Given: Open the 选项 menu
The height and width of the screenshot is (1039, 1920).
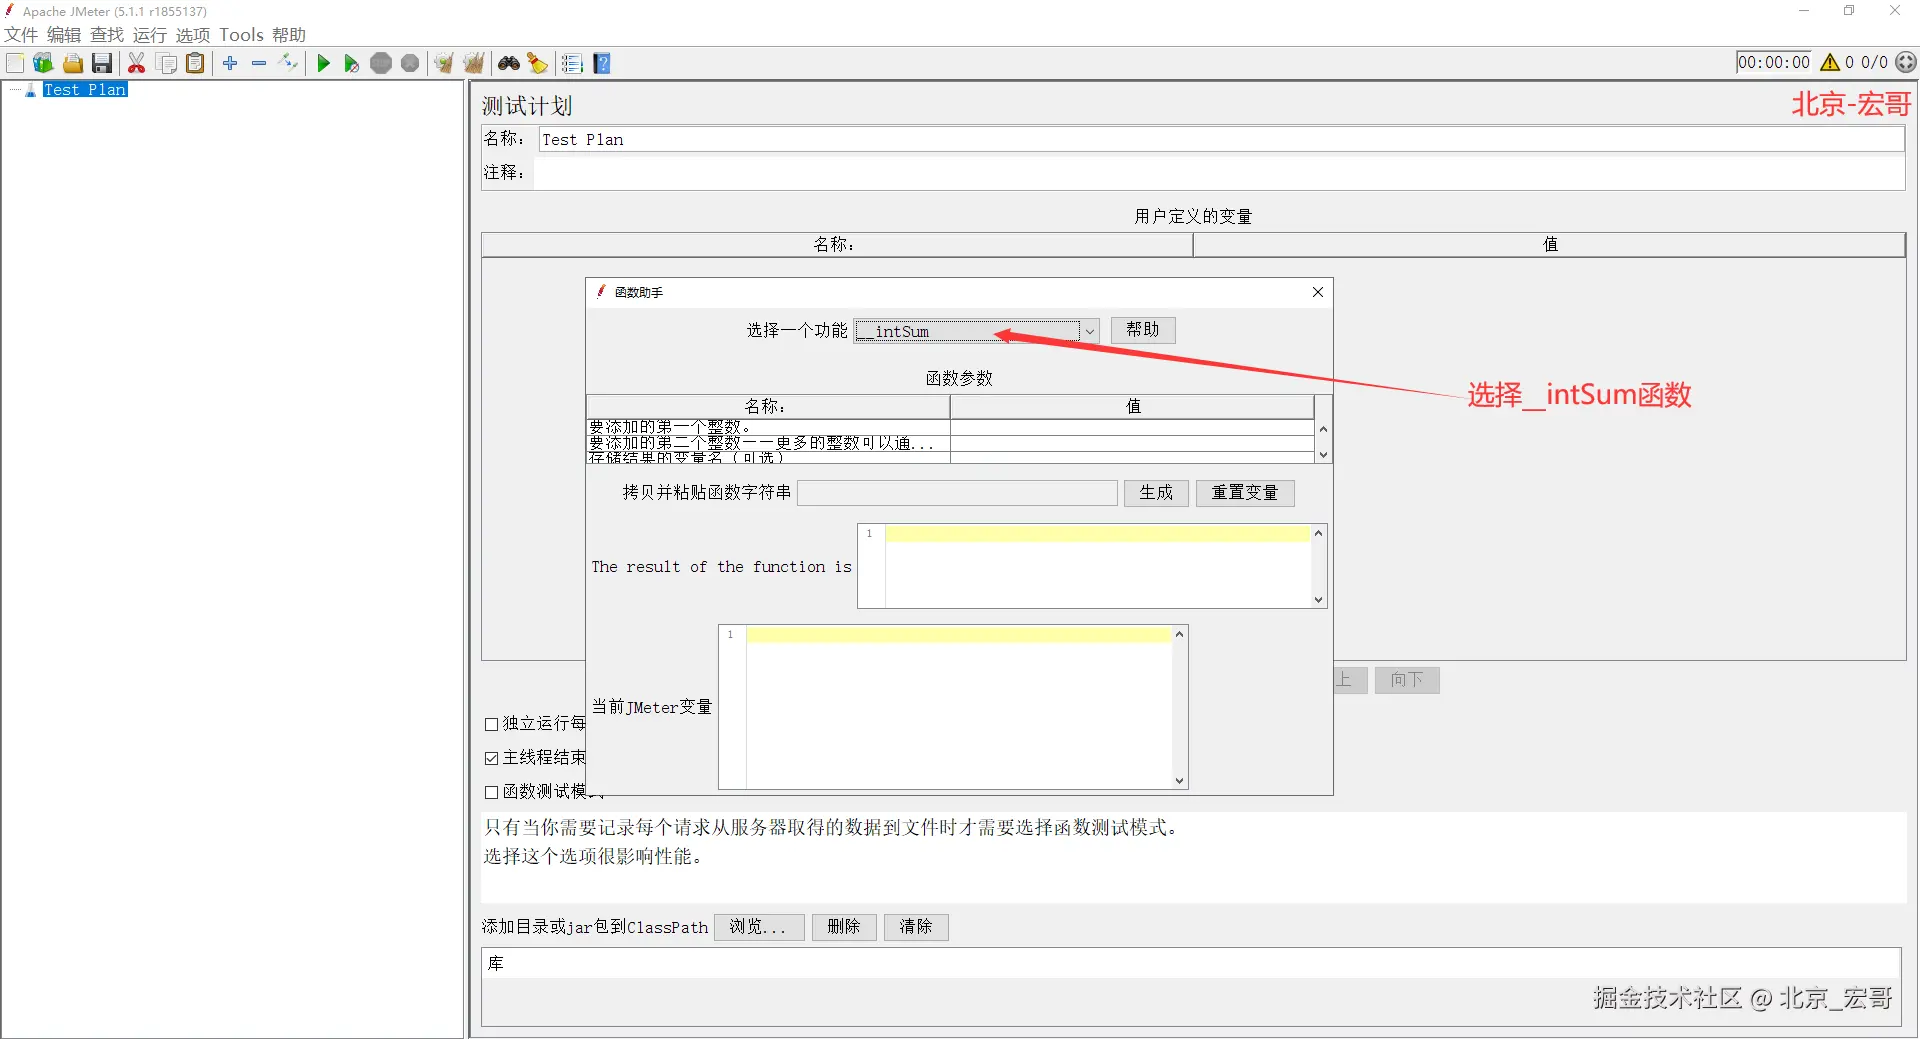Looking at the screenshot, I should [193, 35].
